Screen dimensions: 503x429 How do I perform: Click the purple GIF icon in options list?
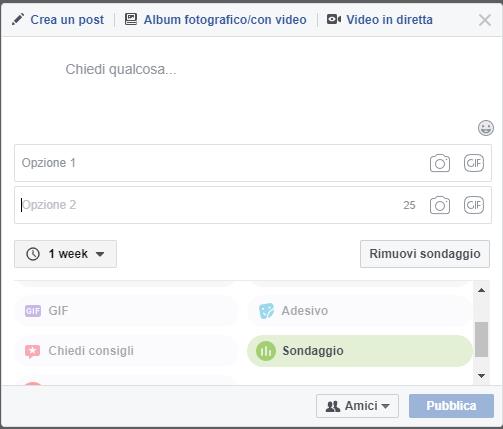(33, 311)
